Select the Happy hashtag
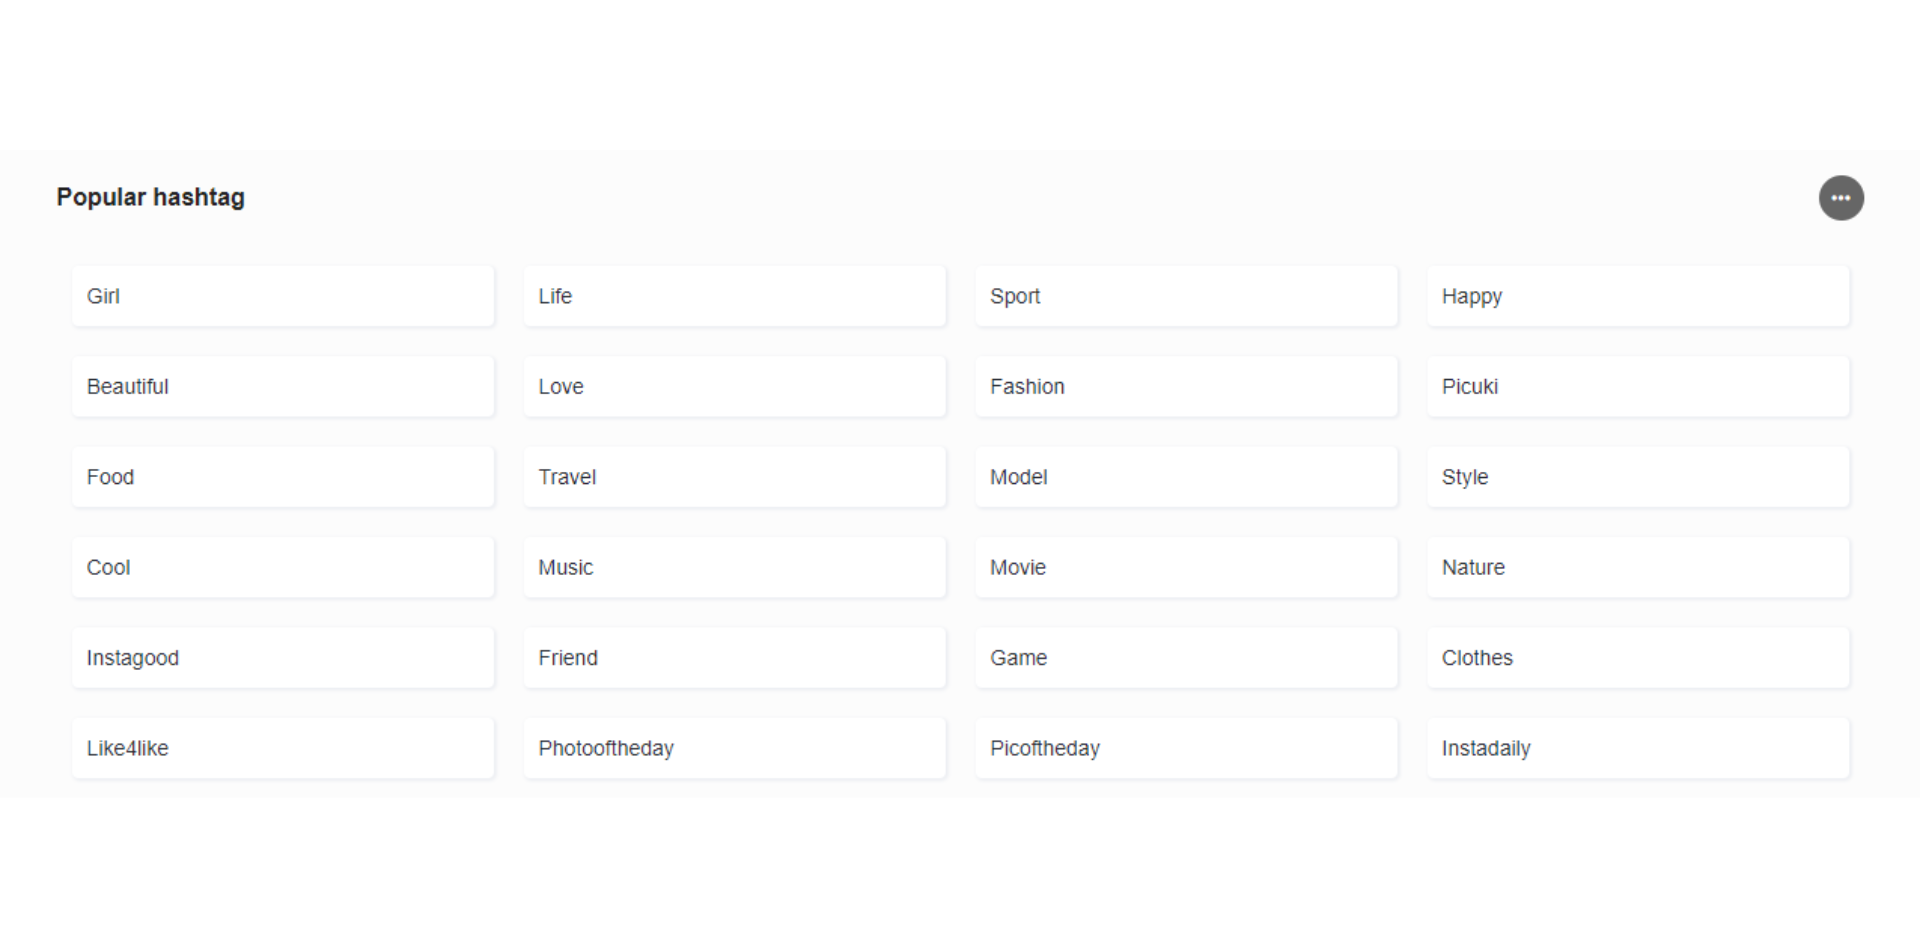This screenshot has width=1920, height=950. coord(1638,296)
